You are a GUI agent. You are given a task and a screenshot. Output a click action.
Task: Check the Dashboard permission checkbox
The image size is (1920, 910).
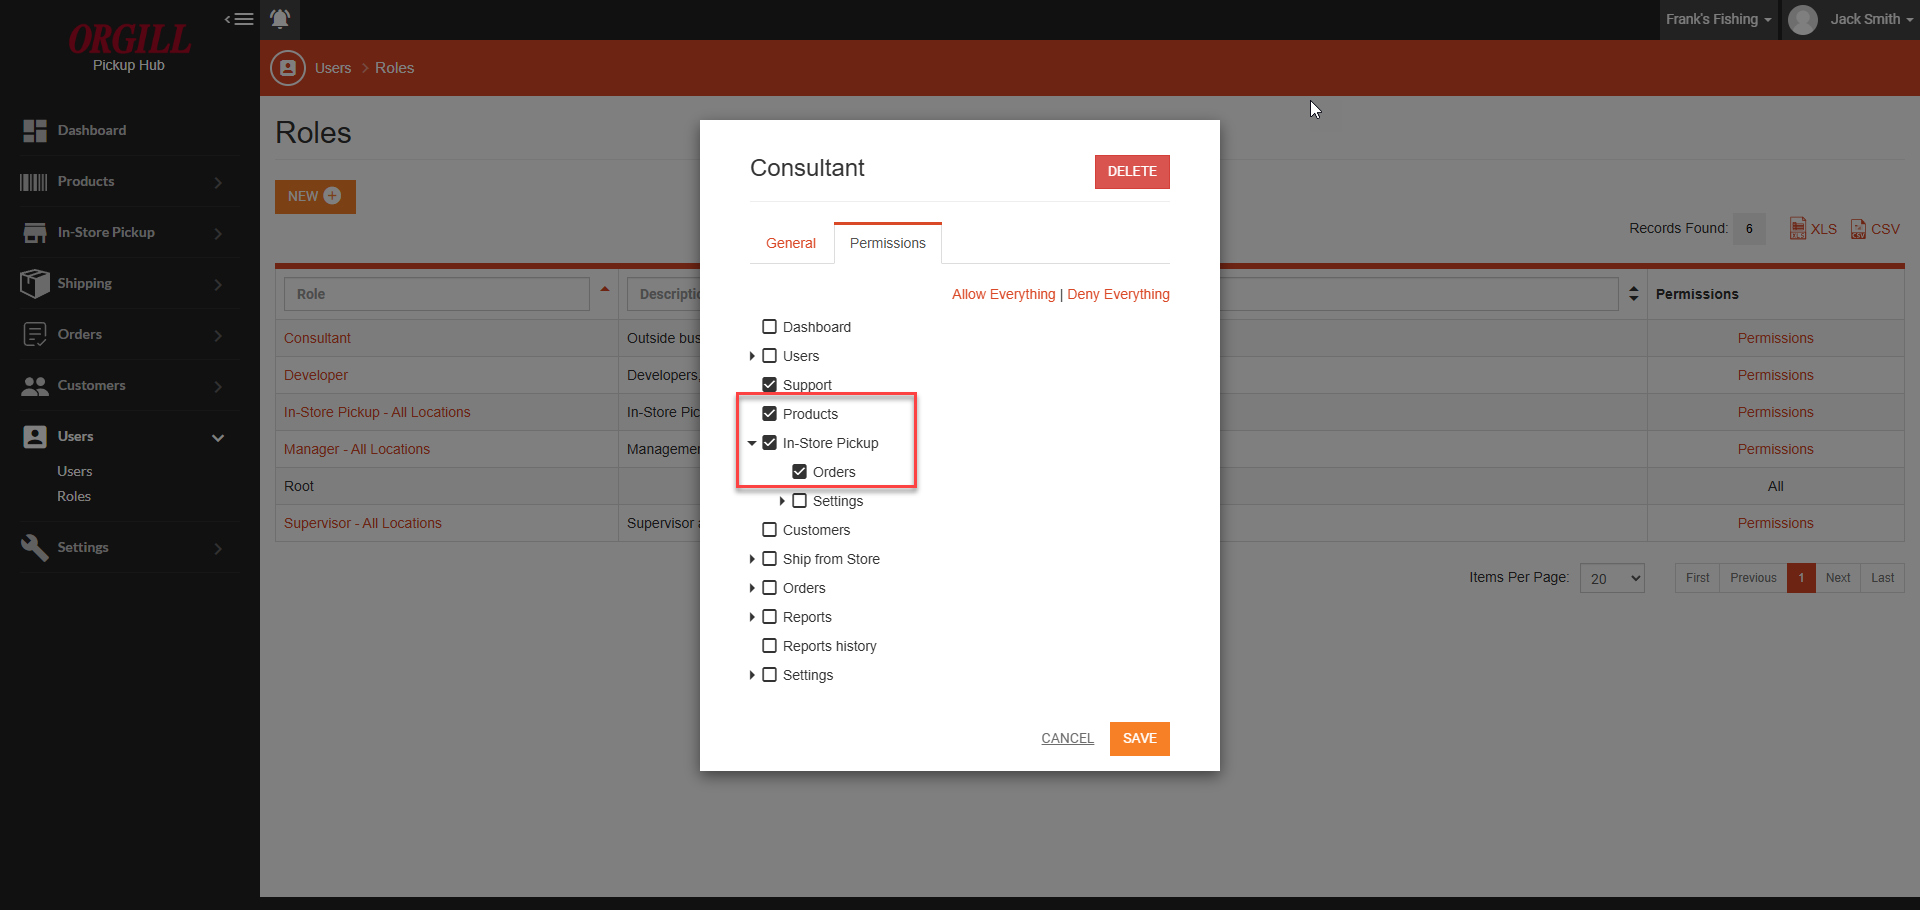[770, 327]
